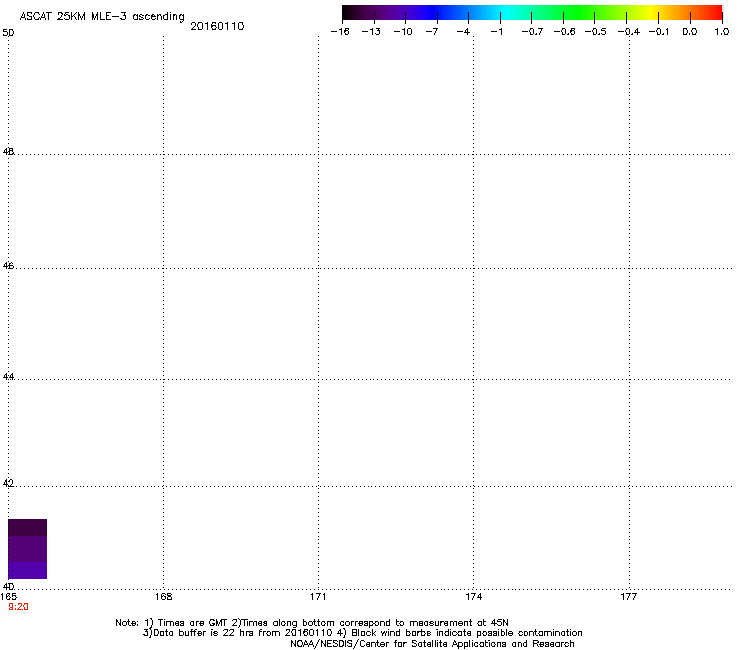740x650 pixels.
Task: Click the colorbar label -0.6
Action: [564, 32]
